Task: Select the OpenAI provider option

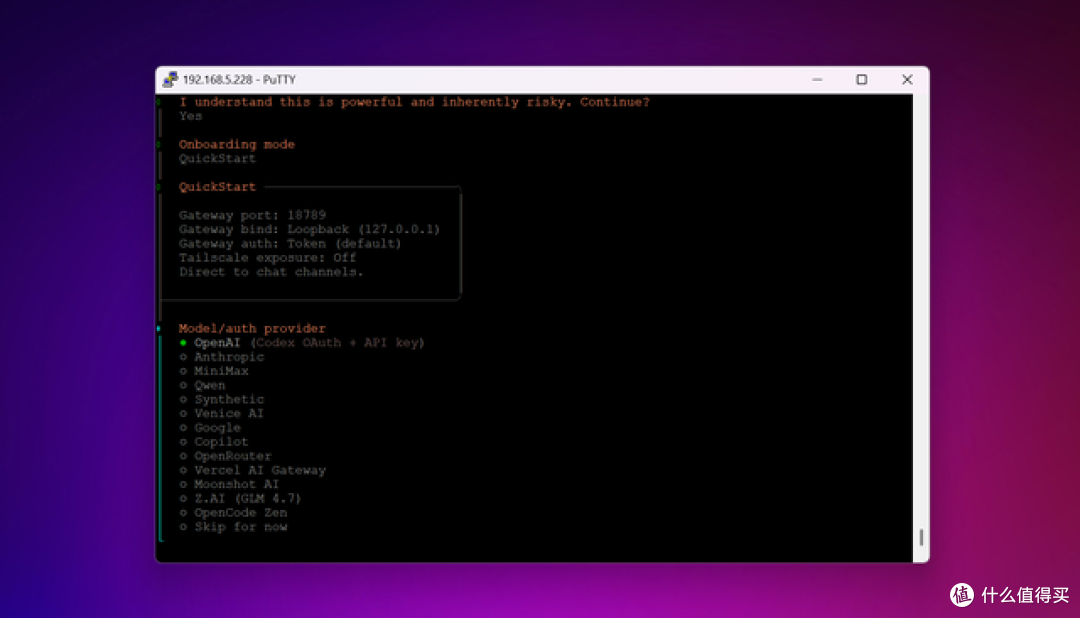Action: point(302,342)
